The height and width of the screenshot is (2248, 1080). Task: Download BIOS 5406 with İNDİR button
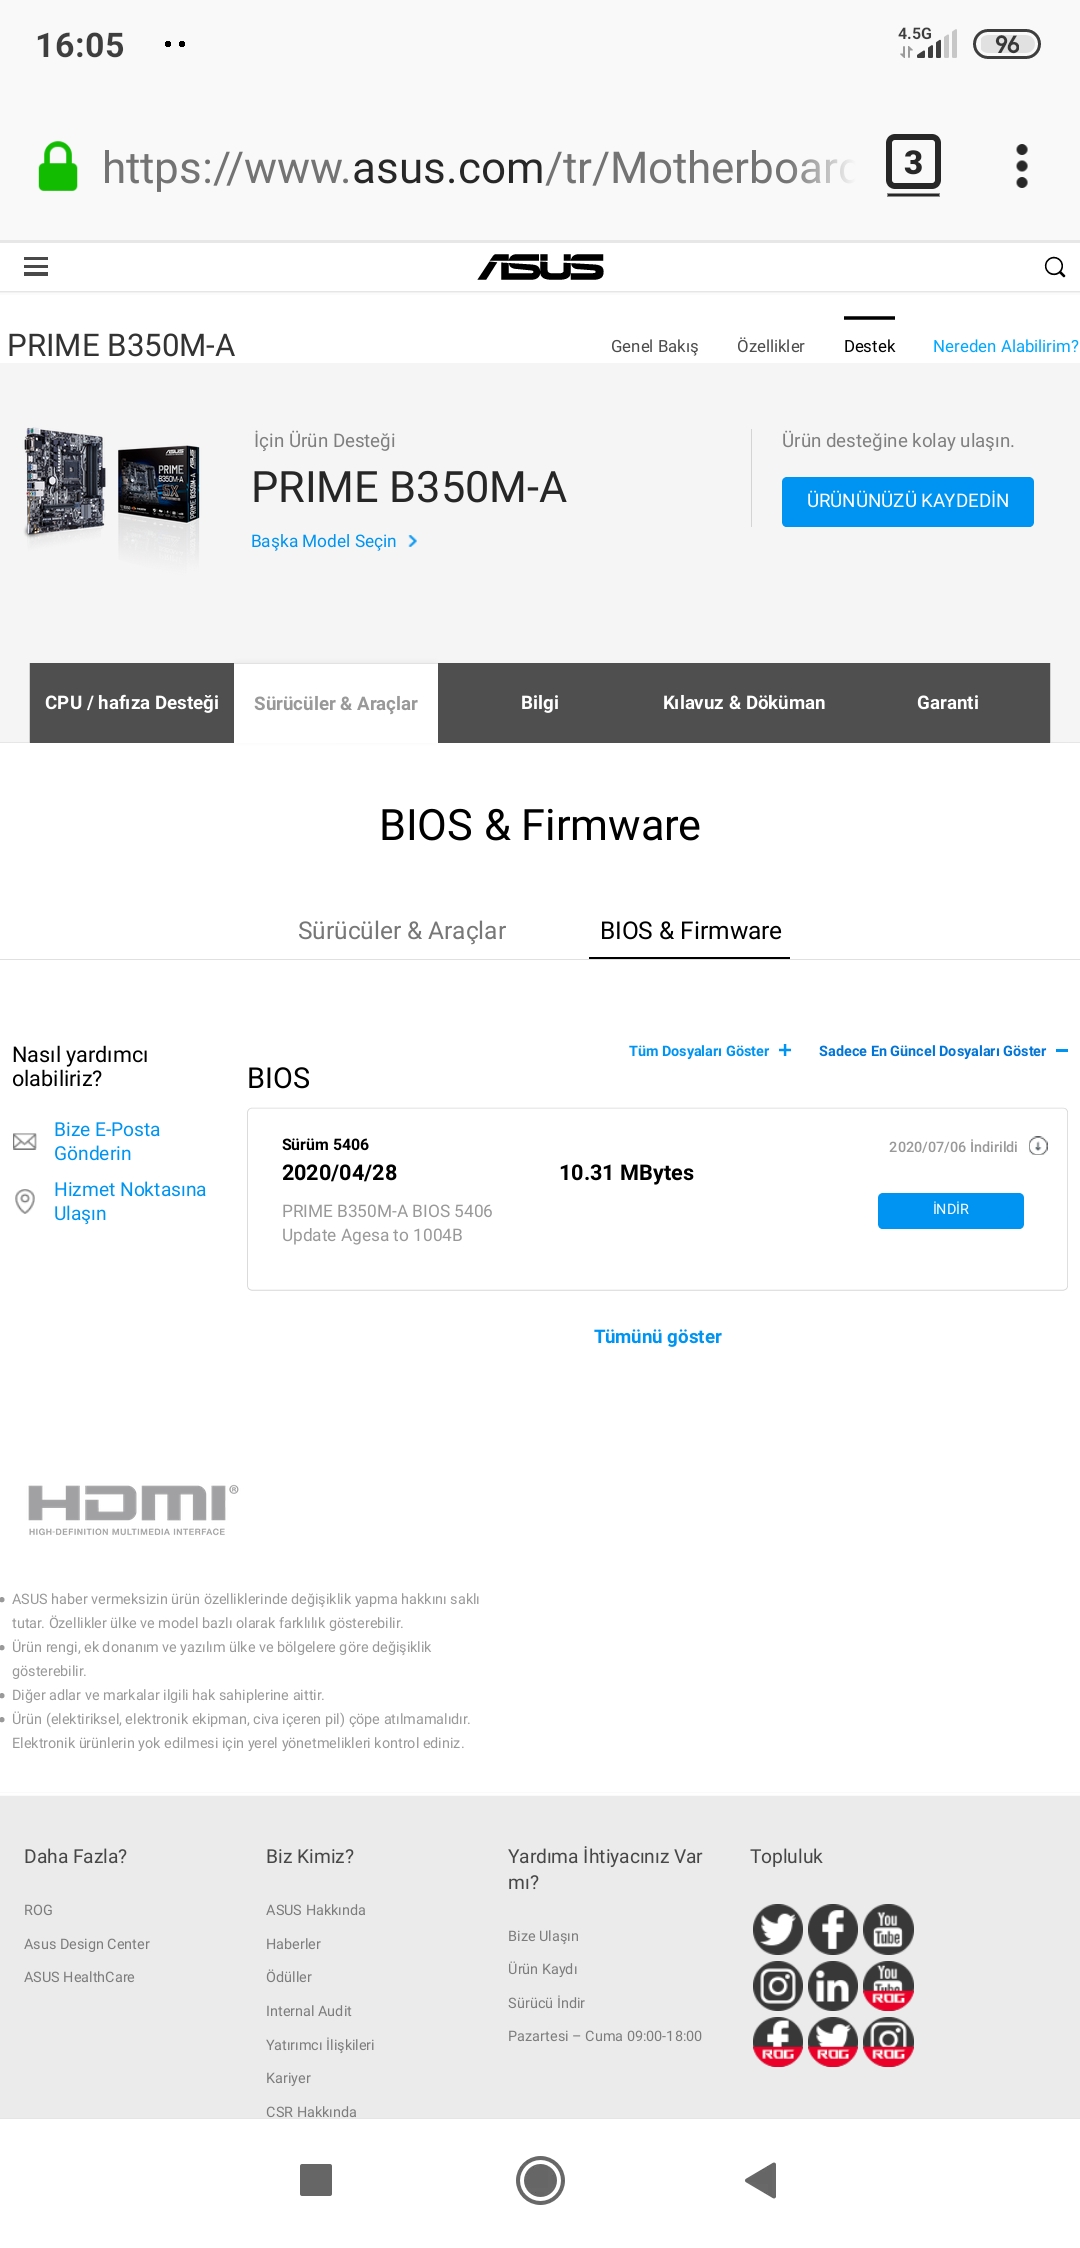click(950, 1210)
